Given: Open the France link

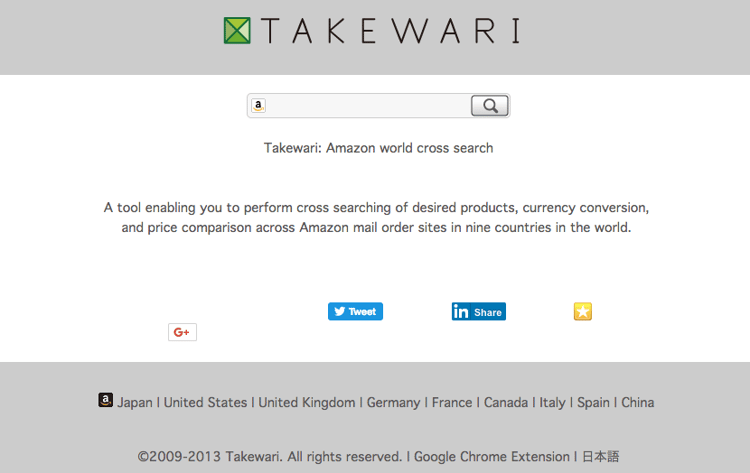Looking at the screenshot, I should pyautogui.click(x=452, y=403).
